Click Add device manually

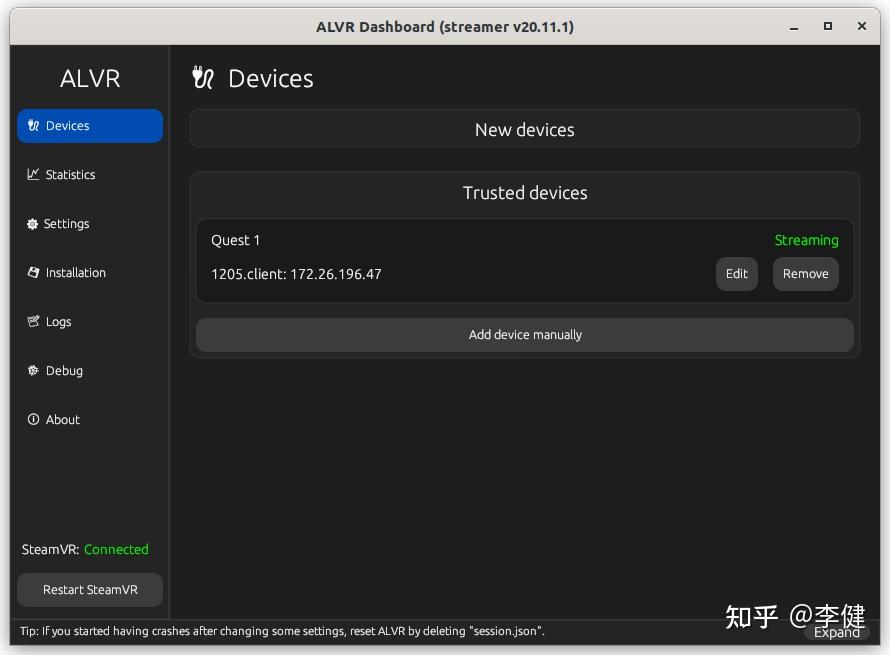[x=525, y=334]
